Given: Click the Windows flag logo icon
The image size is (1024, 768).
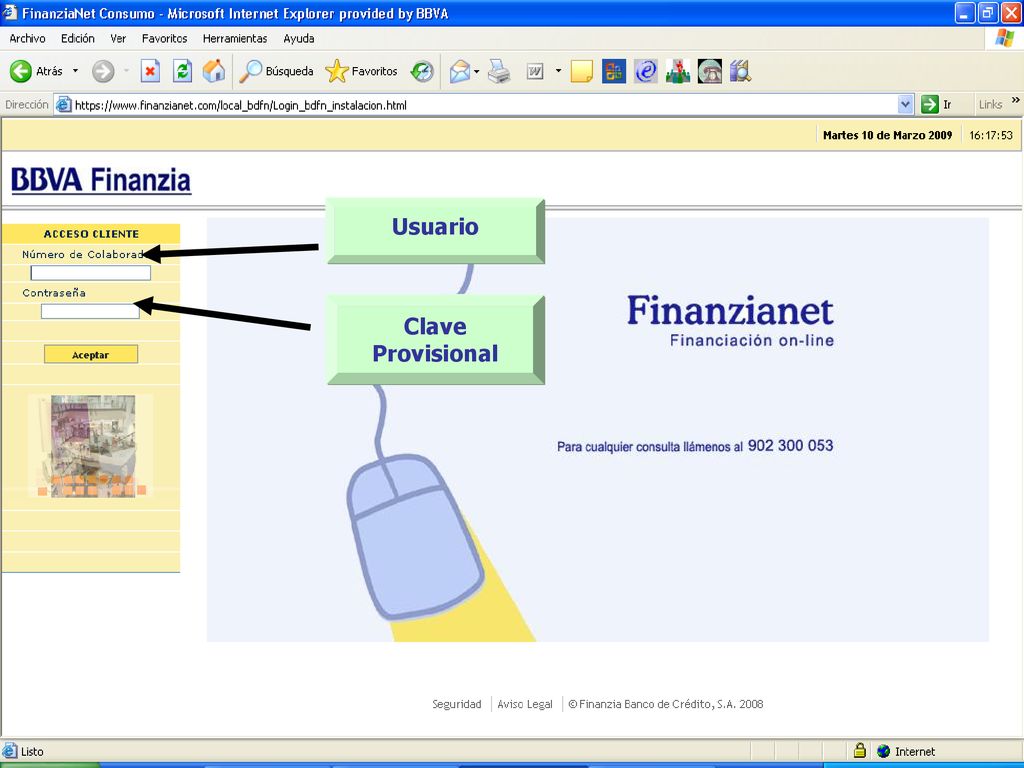Looking at the screenshot, I should (1004, 38).
